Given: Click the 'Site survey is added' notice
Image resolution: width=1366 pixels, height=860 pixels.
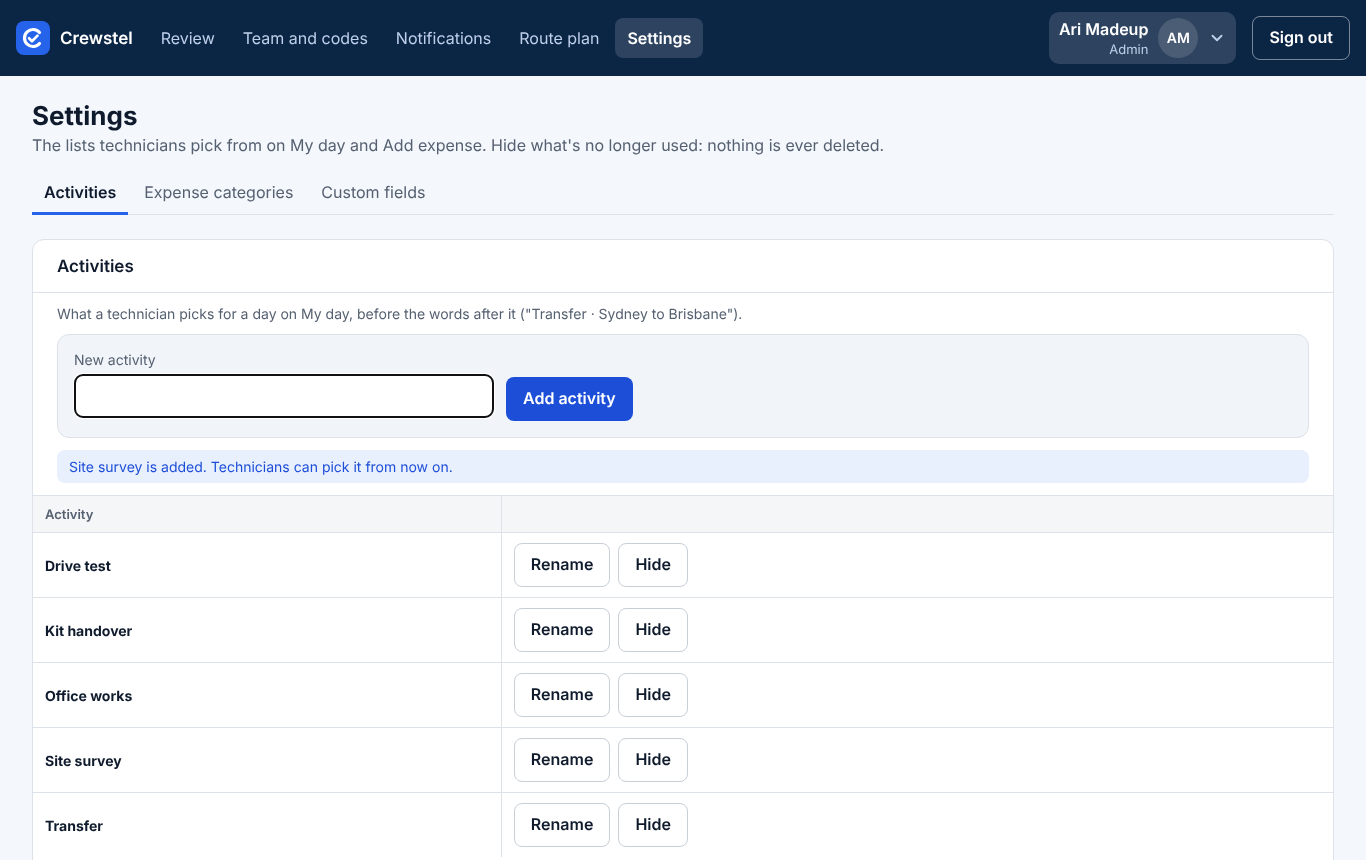Looking at the screenshot, I should pos(683,467).
